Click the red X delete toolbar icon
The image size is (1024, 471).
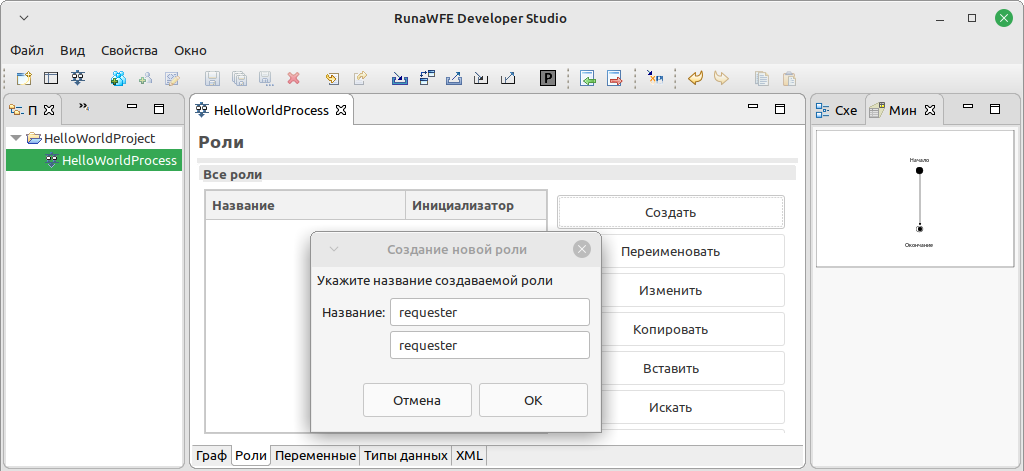(293, 78)
